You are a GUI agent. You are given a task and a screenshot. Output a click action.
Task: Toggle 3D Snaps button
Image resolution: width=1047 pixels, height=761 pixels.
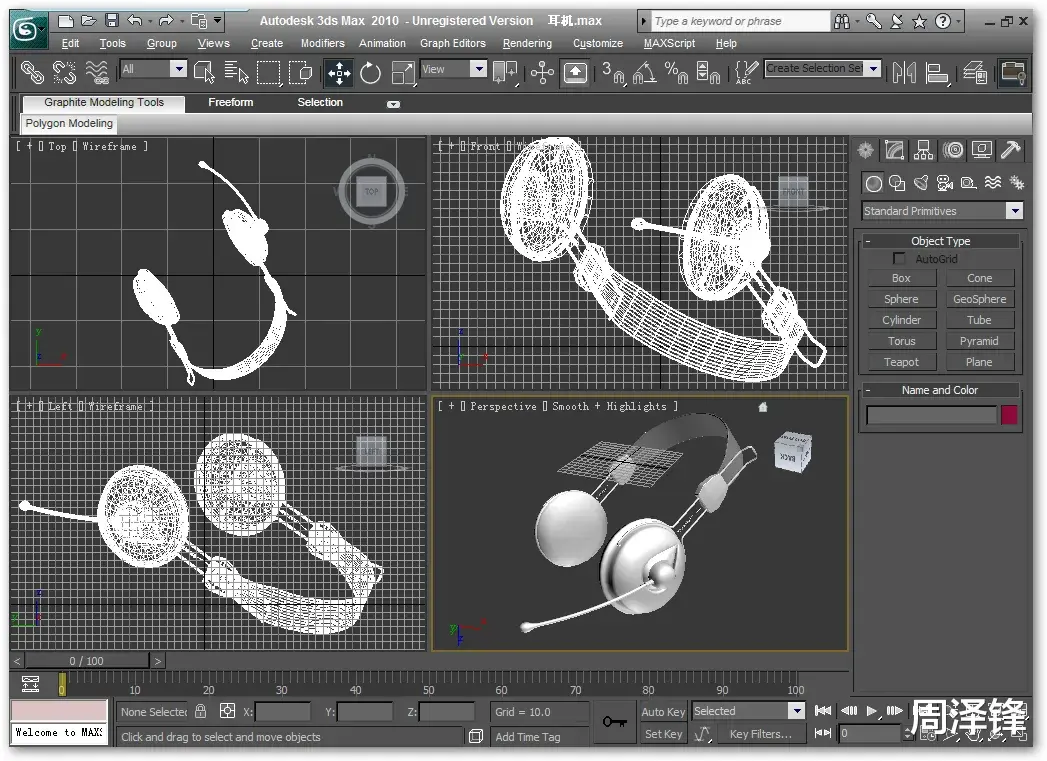pos(613,73)
